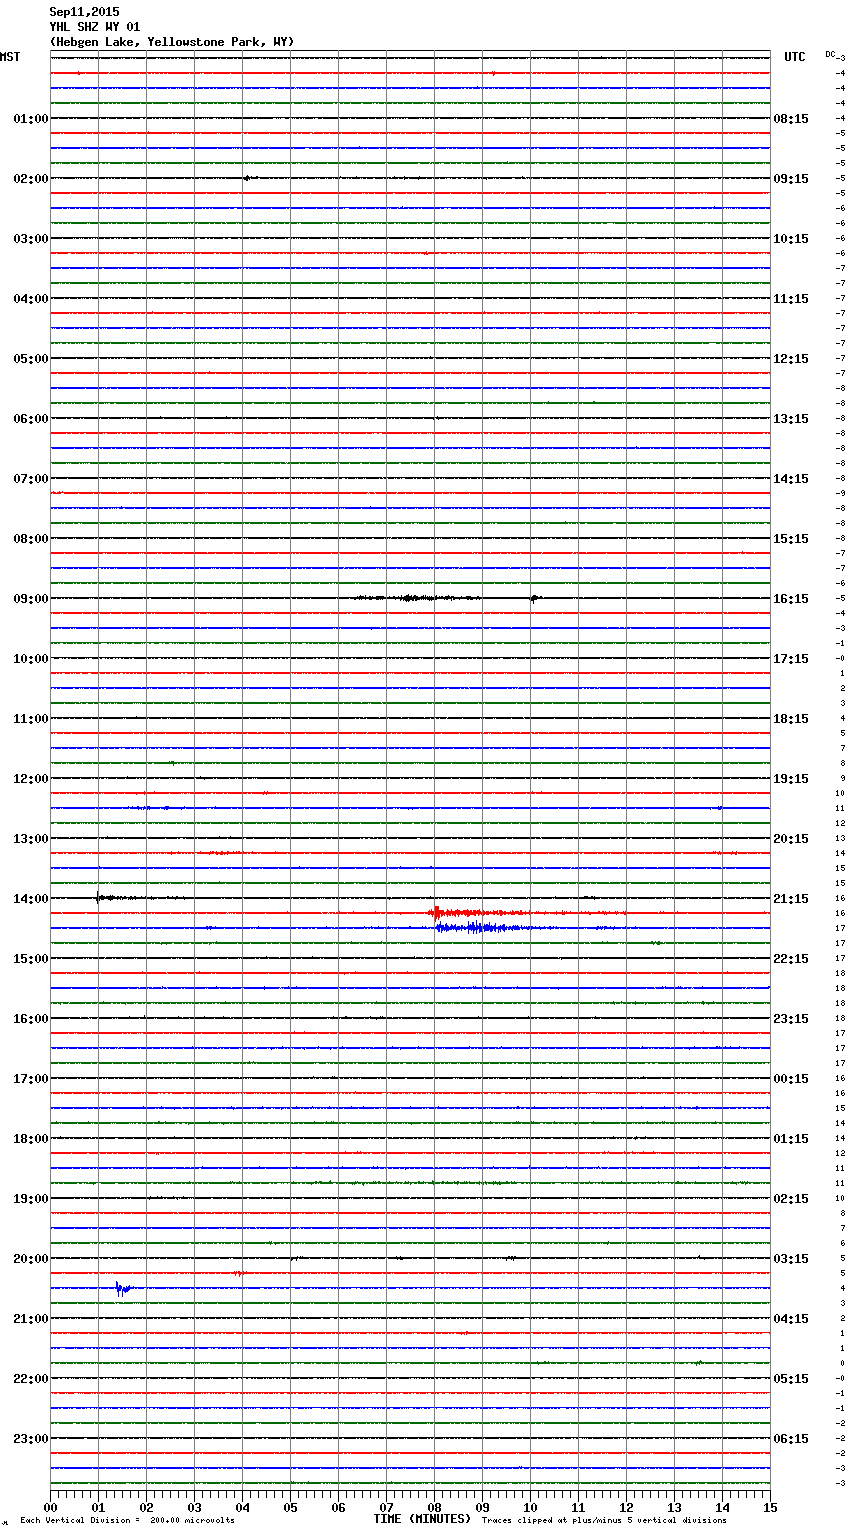Select the 08:00 MST time label
The height and width of the screenshot is (1534, 850).
[31, 539]
